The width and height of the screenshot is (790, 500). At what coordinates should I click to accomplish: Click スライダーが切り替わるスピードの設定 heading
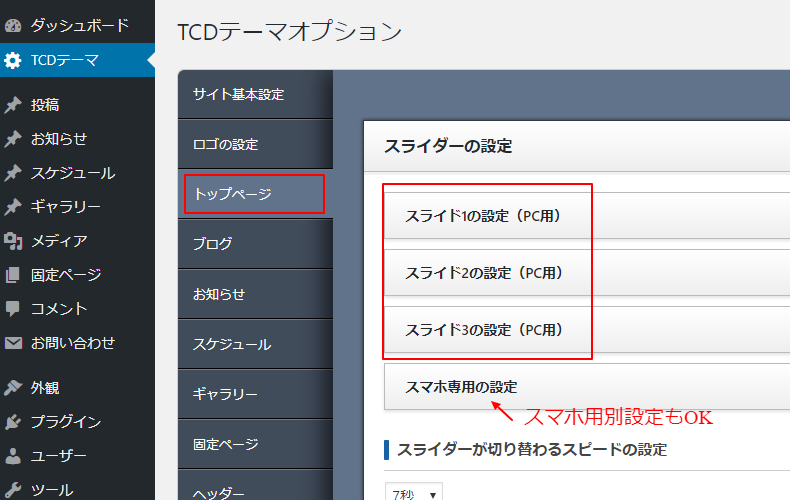(x=532, y=450)
